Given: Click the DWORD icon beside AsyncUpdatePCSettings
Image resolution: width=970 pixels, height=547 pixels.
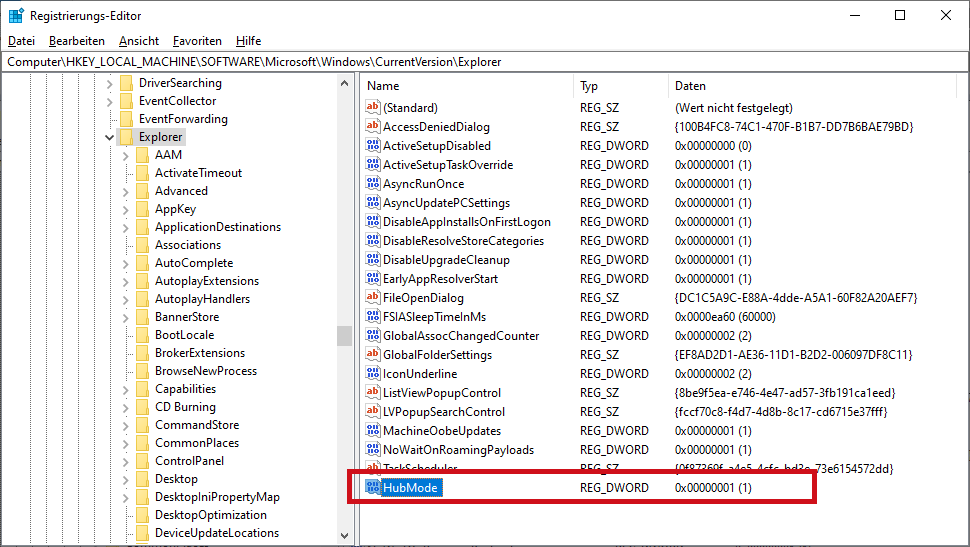Looking at the screenshot, I should 372,202.
